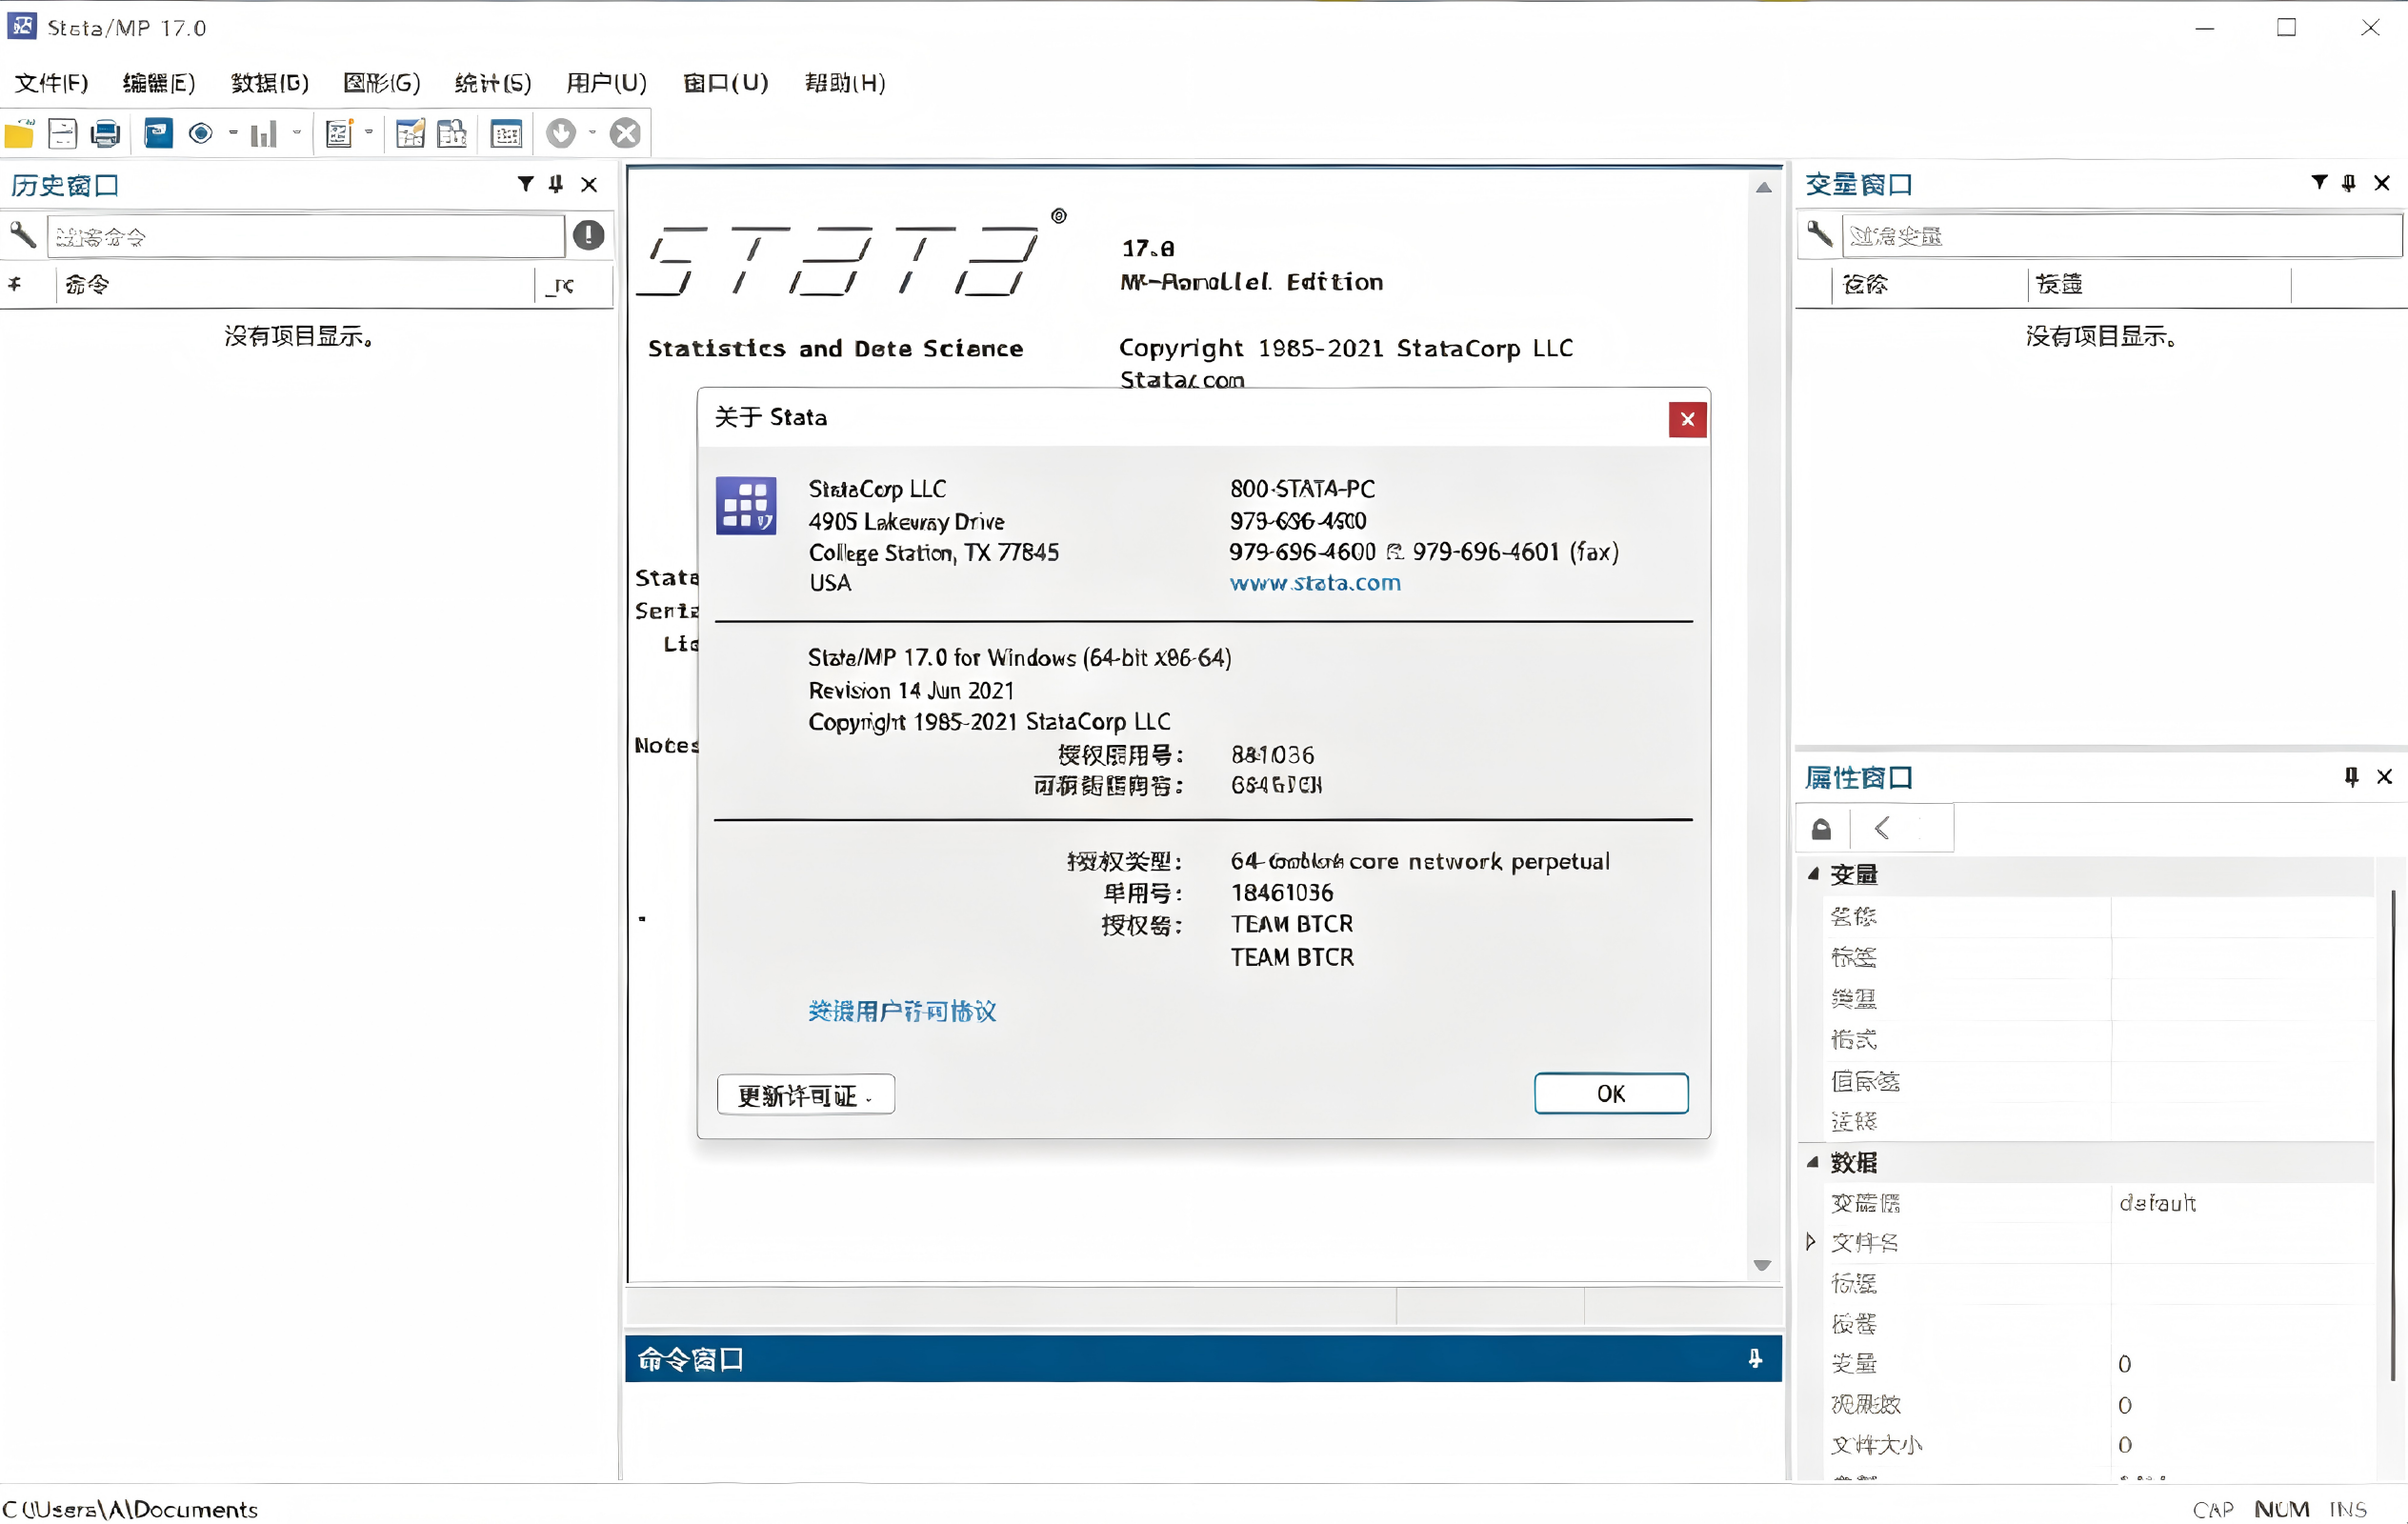Close the 历史窗口 panel

(589, 184)
